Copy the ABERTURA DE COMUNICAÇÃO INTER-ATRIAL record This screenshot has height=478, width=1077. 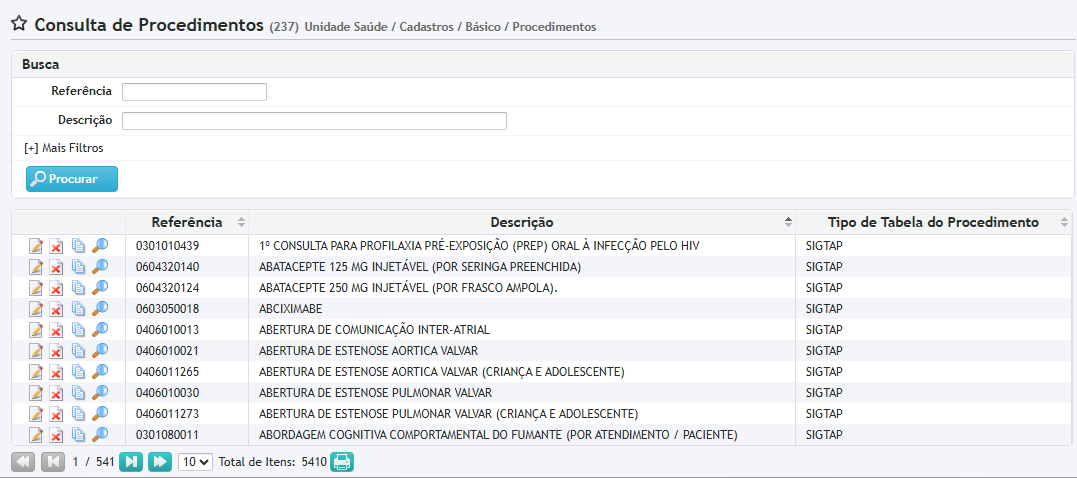pyautogui.click(x=78, y=330)
